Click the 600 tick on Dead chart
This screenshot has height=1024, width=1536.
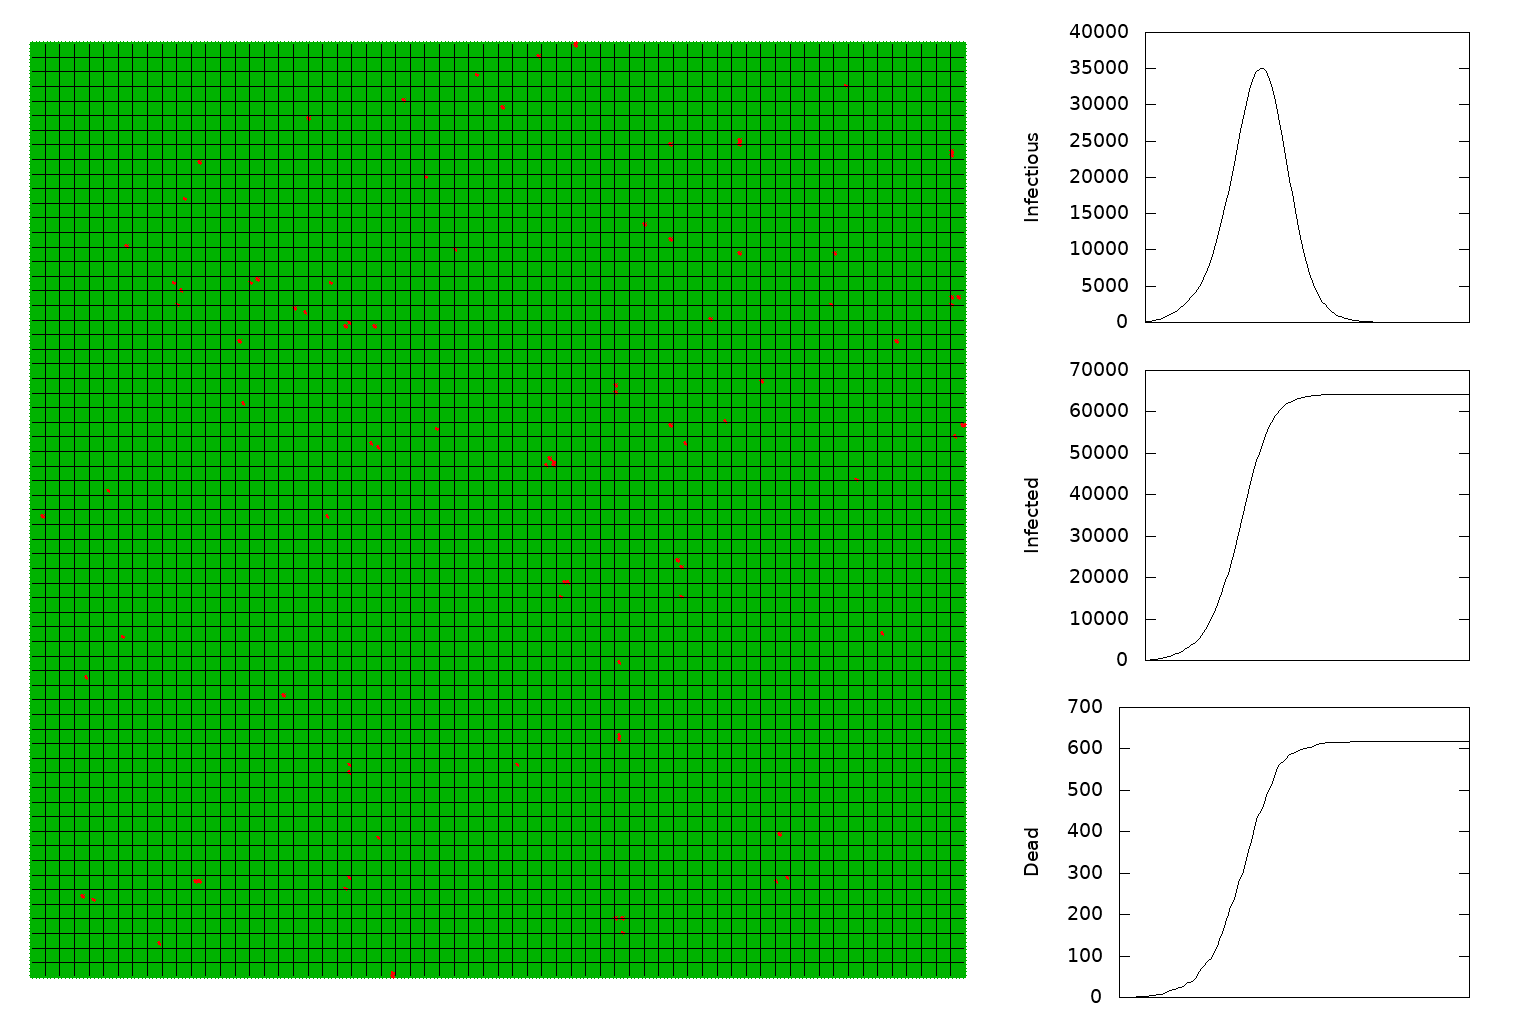[1085, 748]
